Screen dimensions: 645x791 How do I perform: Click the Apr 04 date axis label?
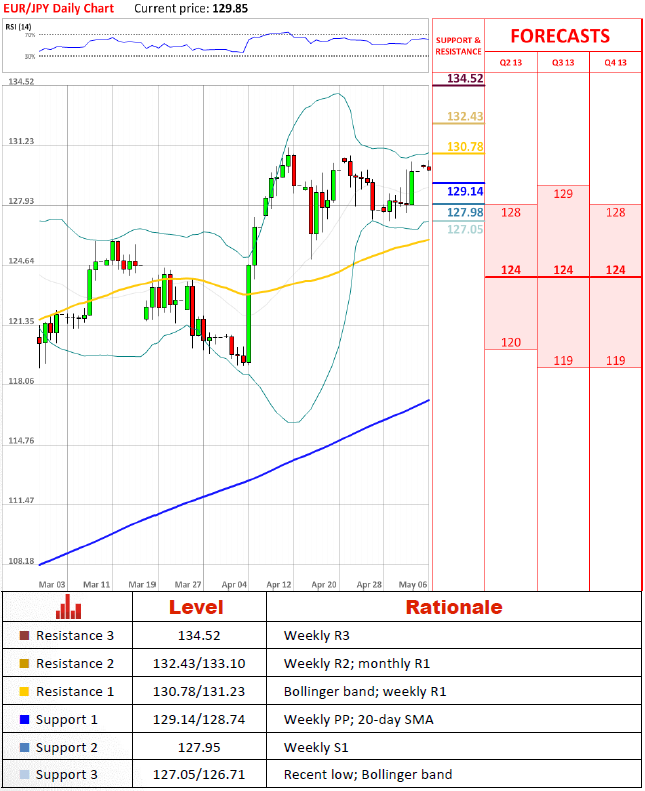click(x=234, y=585)
